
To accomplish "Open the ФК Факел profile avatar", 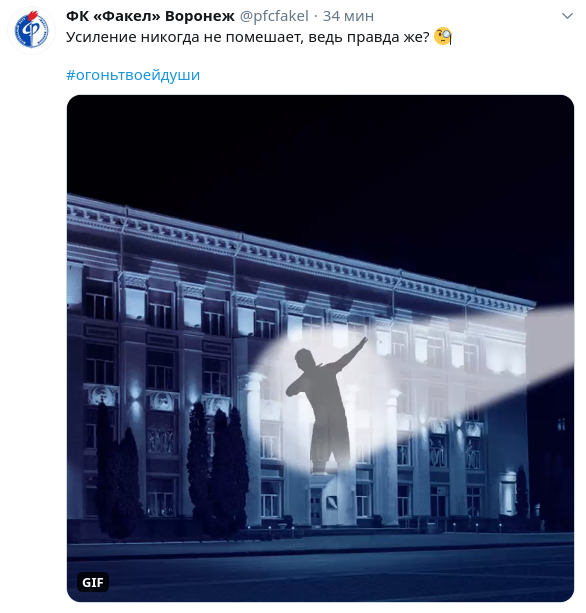I will [x=31, y=30].
